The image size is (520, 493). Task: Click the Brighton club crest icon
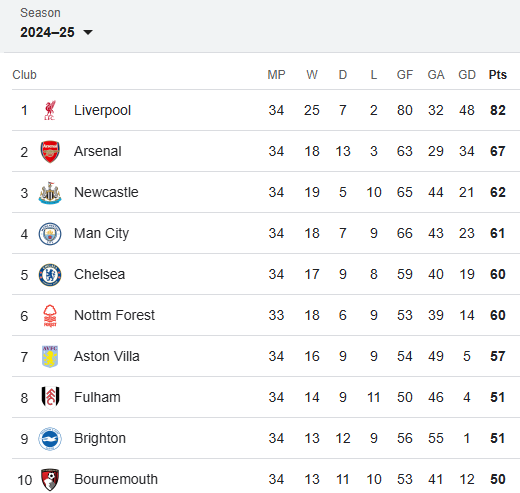point(50,439)
